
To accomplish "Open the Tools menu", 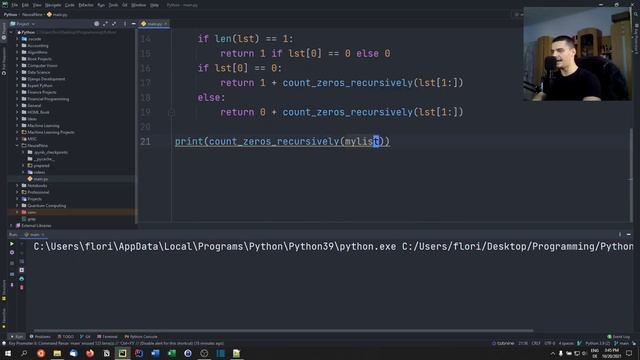I will [113, 5].
